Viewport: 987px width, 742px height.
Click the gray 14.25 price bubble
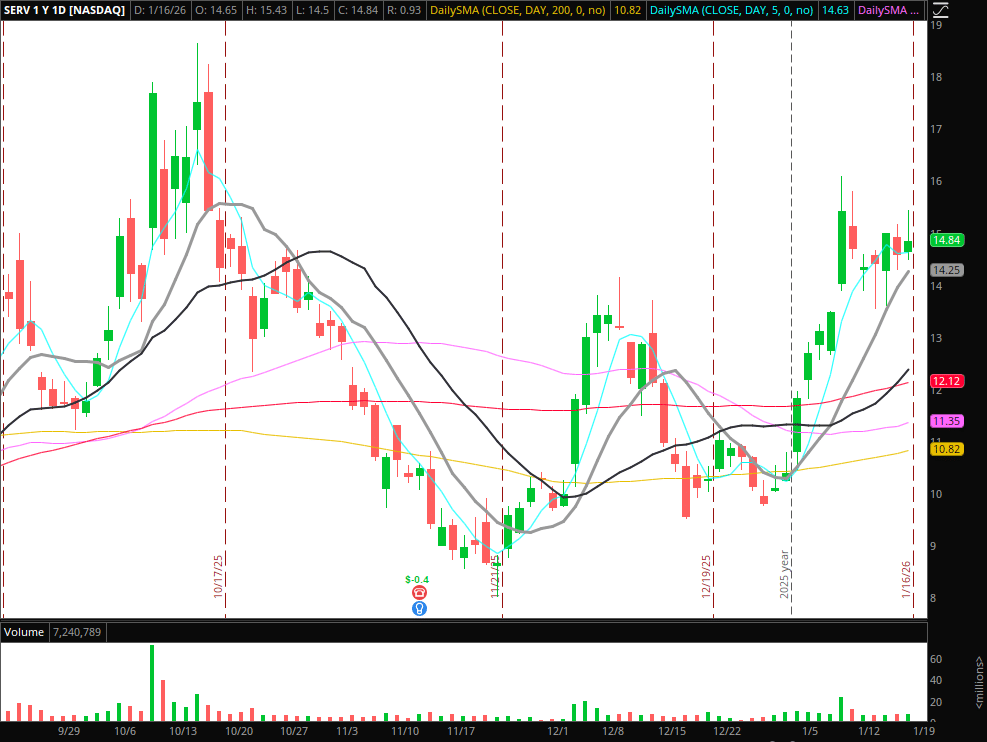[x=946, y=270]
